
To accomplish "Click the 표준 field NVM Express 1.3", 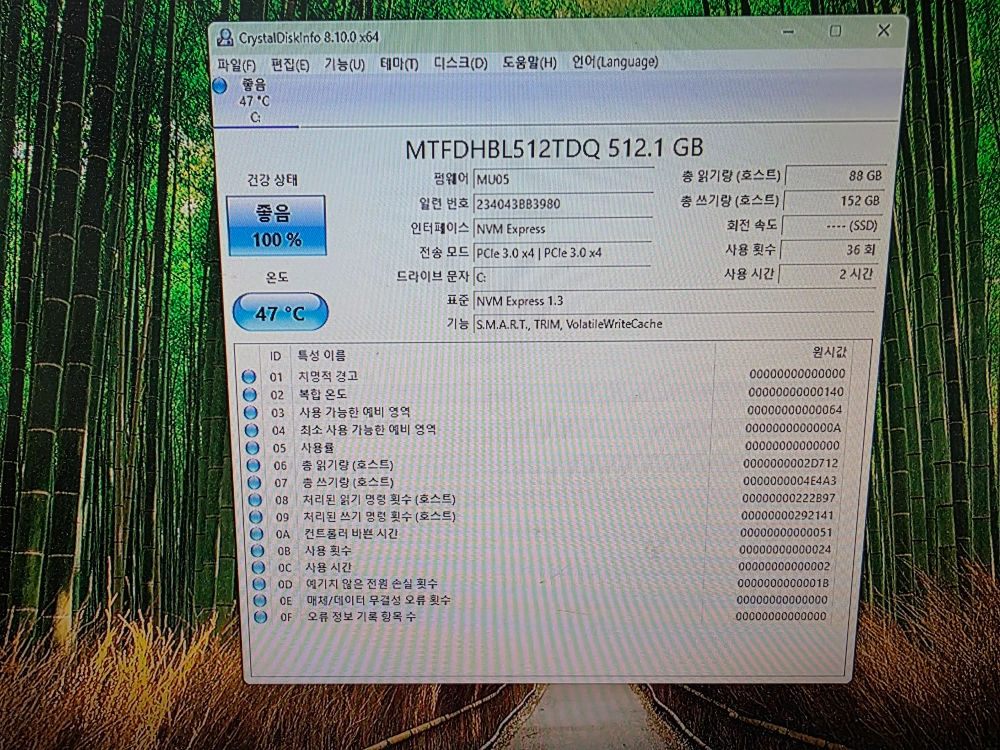I will click(x=675, y=300).
